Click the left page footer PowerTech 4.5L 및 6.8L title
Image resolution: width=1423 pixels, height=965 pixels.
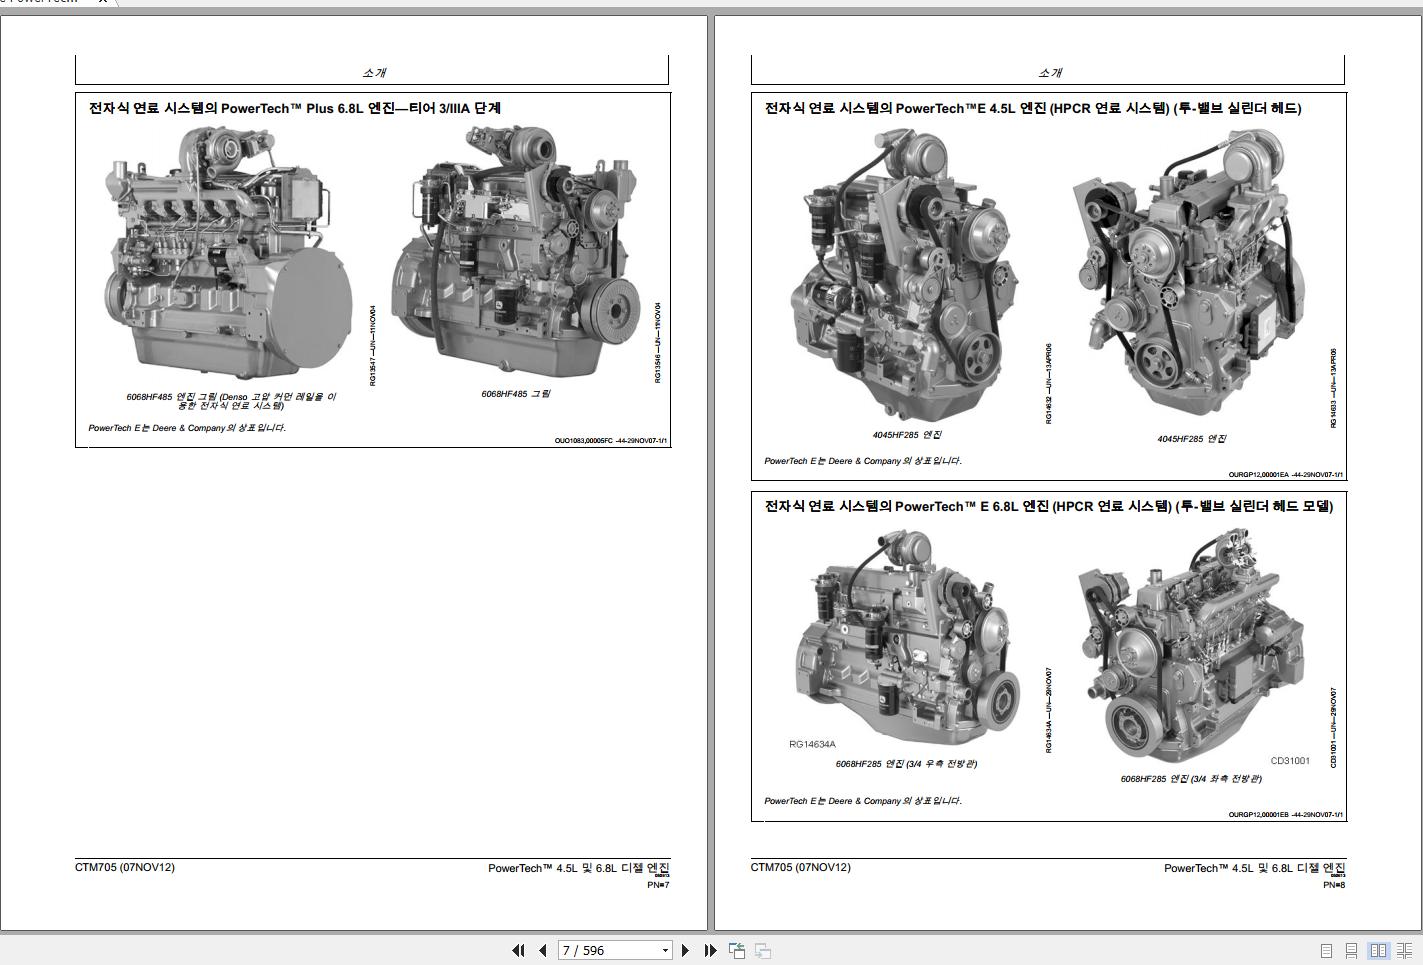(x=579, y=868)
